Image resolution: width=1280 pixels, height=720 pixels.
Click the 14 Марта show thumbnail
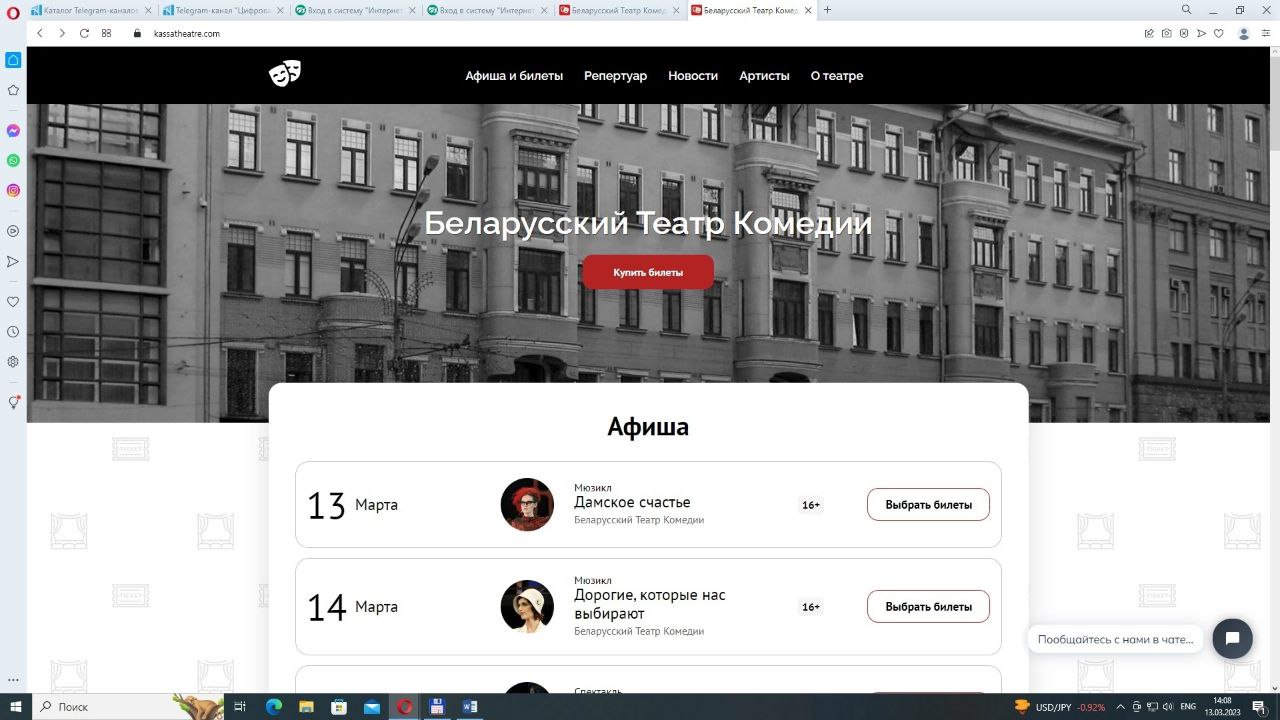pos(527,606)
